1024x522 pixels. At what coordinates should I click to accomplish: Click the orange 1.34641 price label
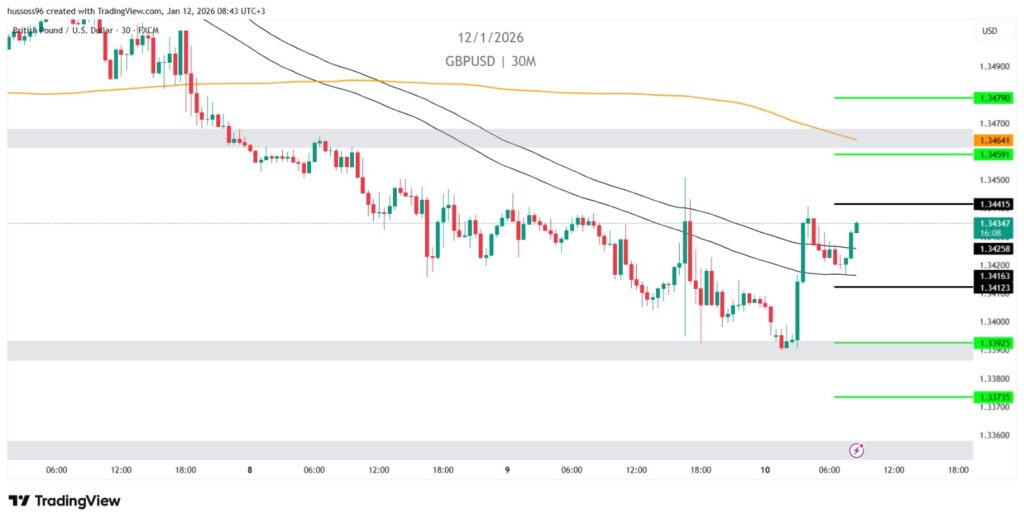(x=996, y=141)
